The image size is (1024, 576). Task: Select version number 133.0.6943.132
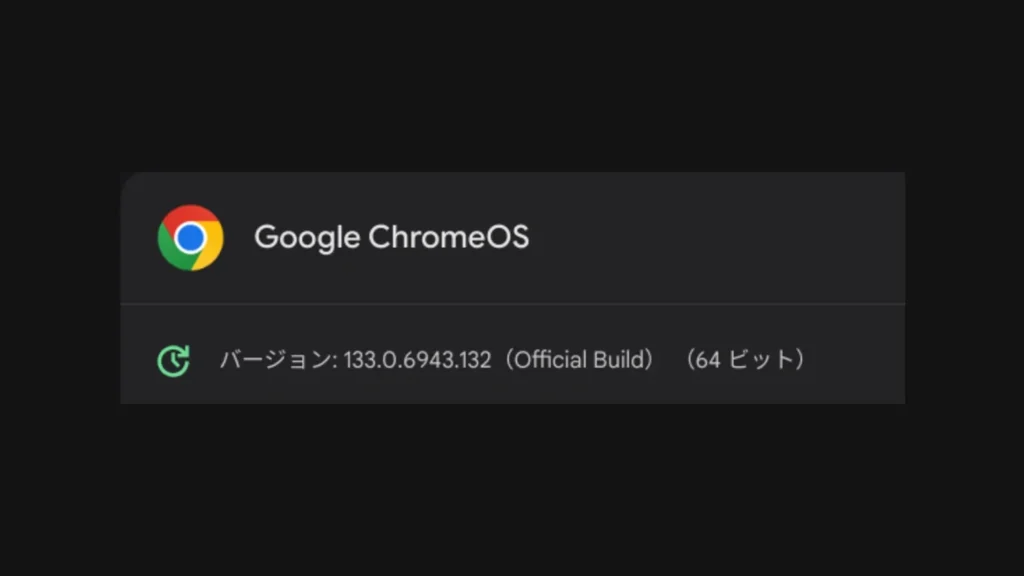click(x=417, y=360)
